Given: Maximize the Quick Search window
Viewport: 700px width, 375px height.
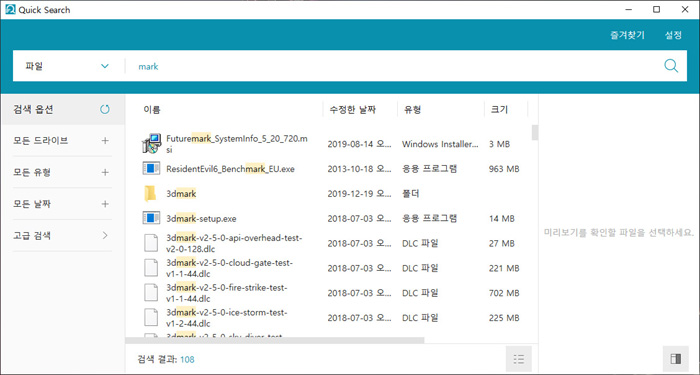Looking at the screenshot, I should (656, 9).
